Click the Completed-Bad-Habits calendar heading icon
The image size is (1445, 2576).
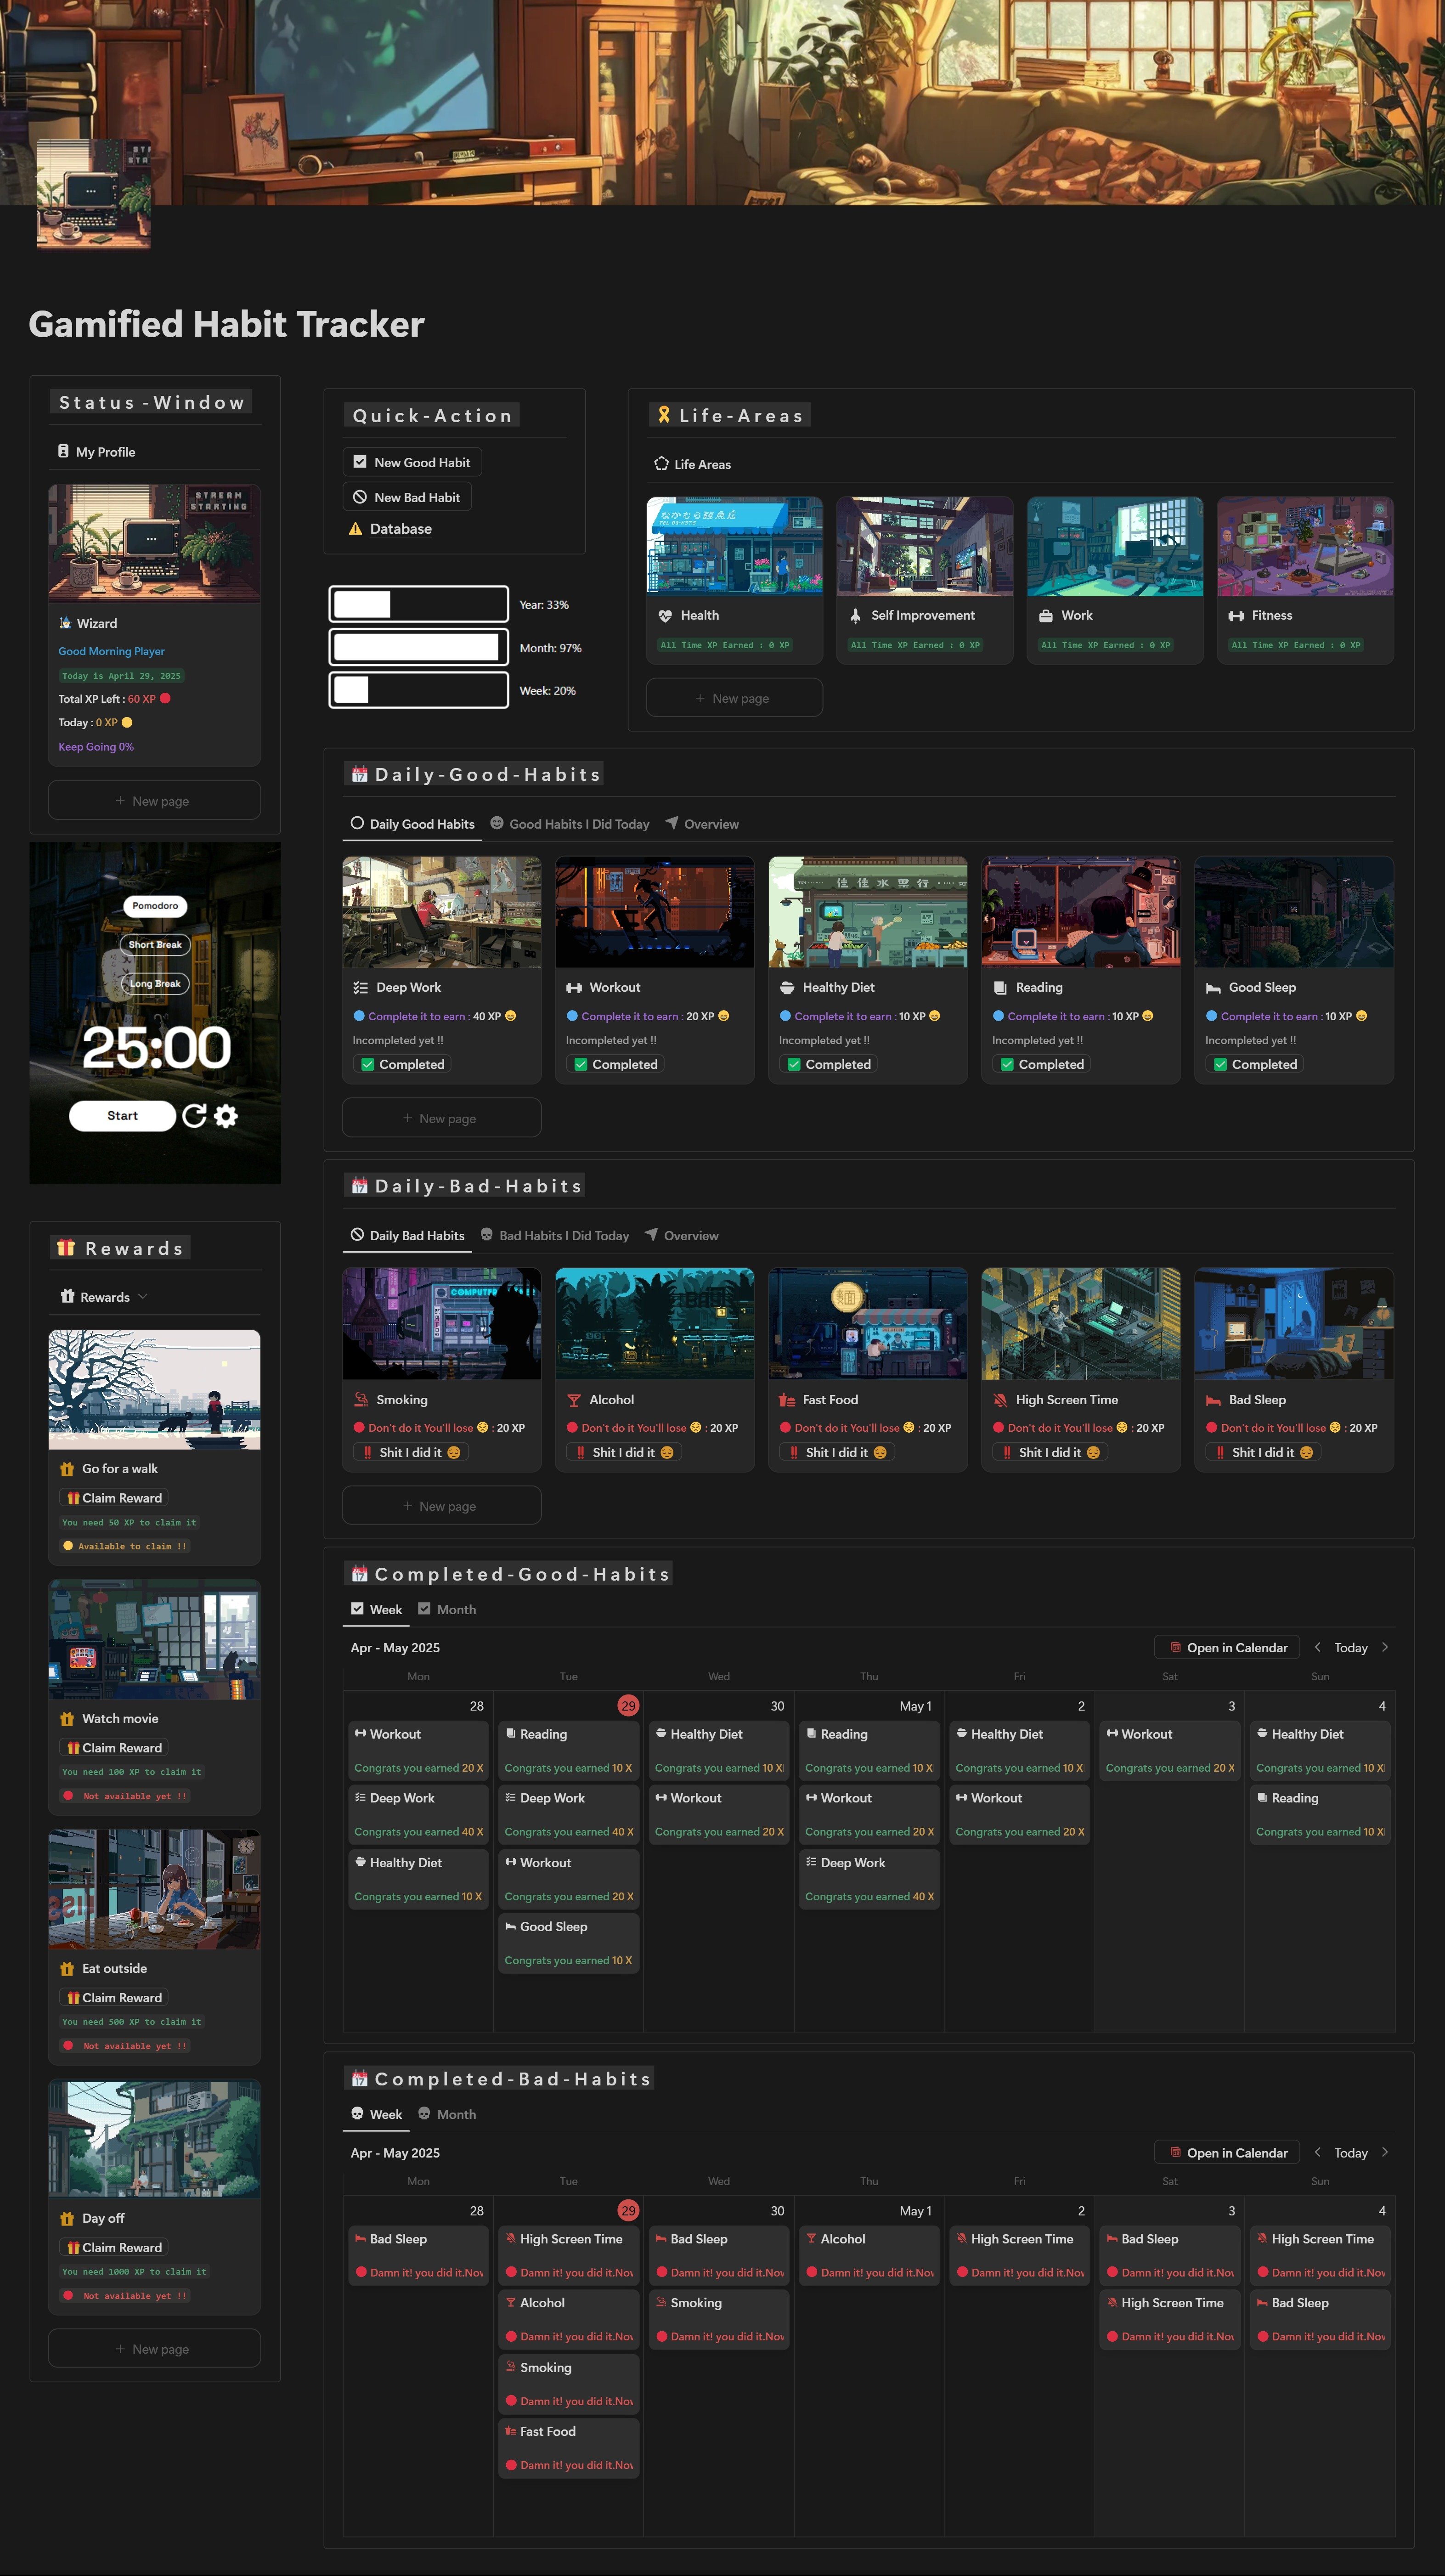tap(359, 2079)
